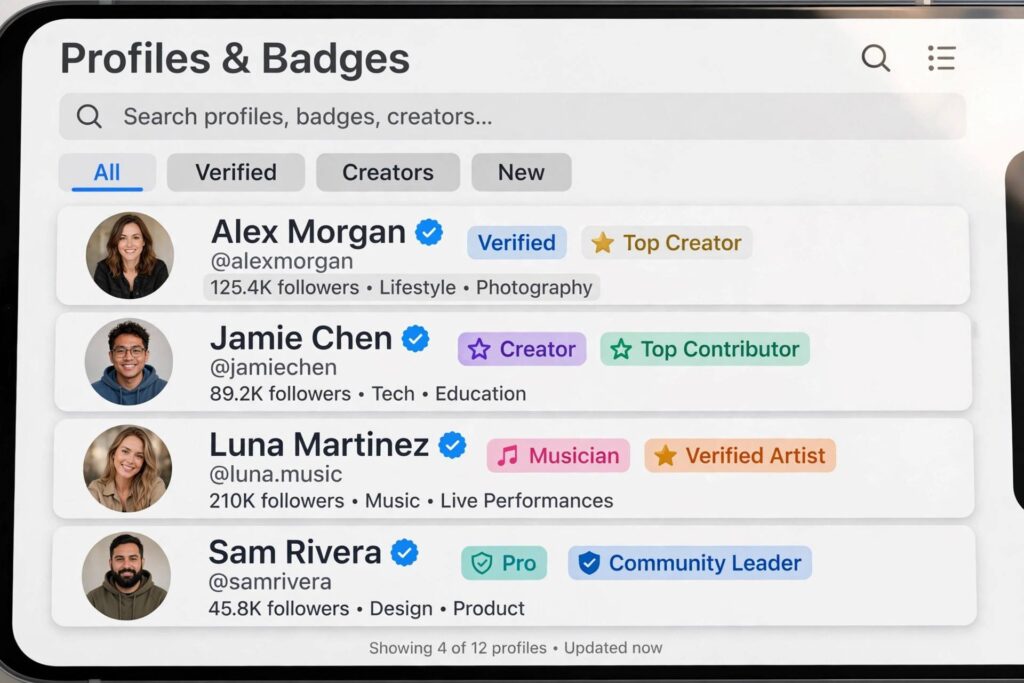Click '125.4K followers • Lifestyle • Photography' text
Image resolution: width=1024 pixels, height=683 pixels.
(401, 287)
